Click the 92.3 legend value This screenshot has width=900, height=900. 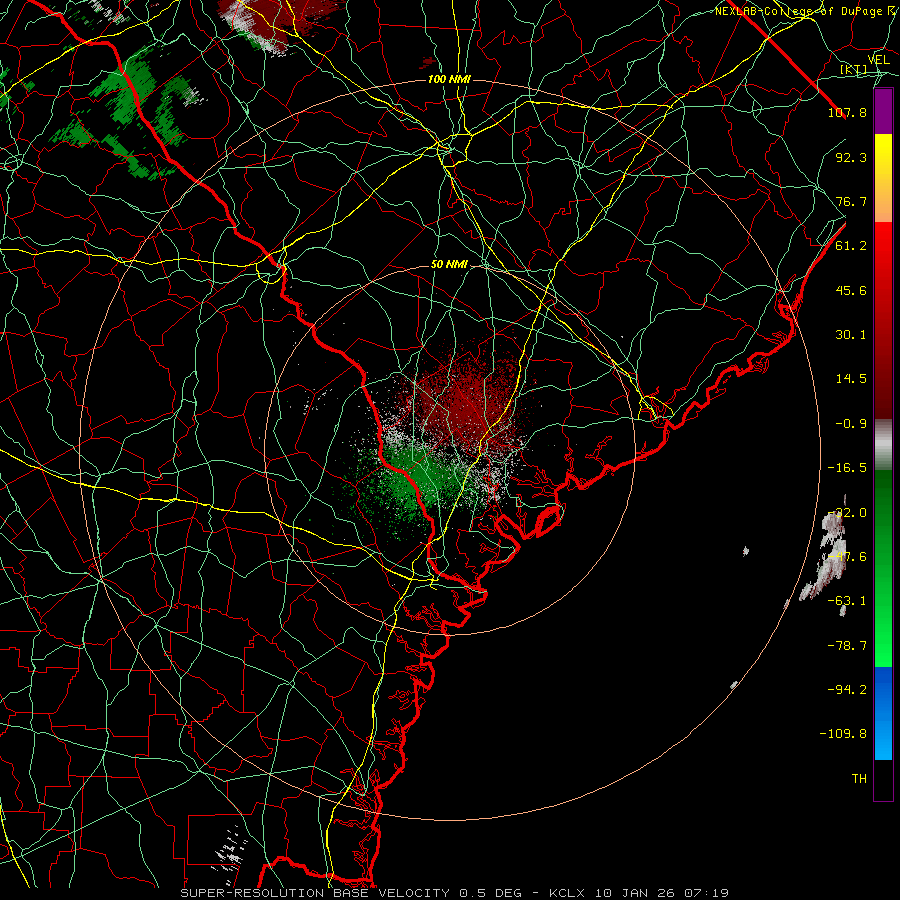(x=851, y=157)
